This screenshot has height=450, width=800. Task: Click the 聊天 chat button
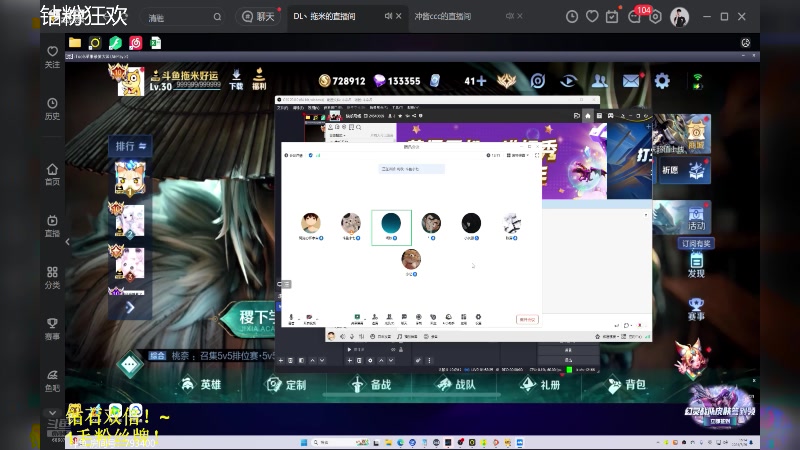pyautogui.click(x=258, y=17)
